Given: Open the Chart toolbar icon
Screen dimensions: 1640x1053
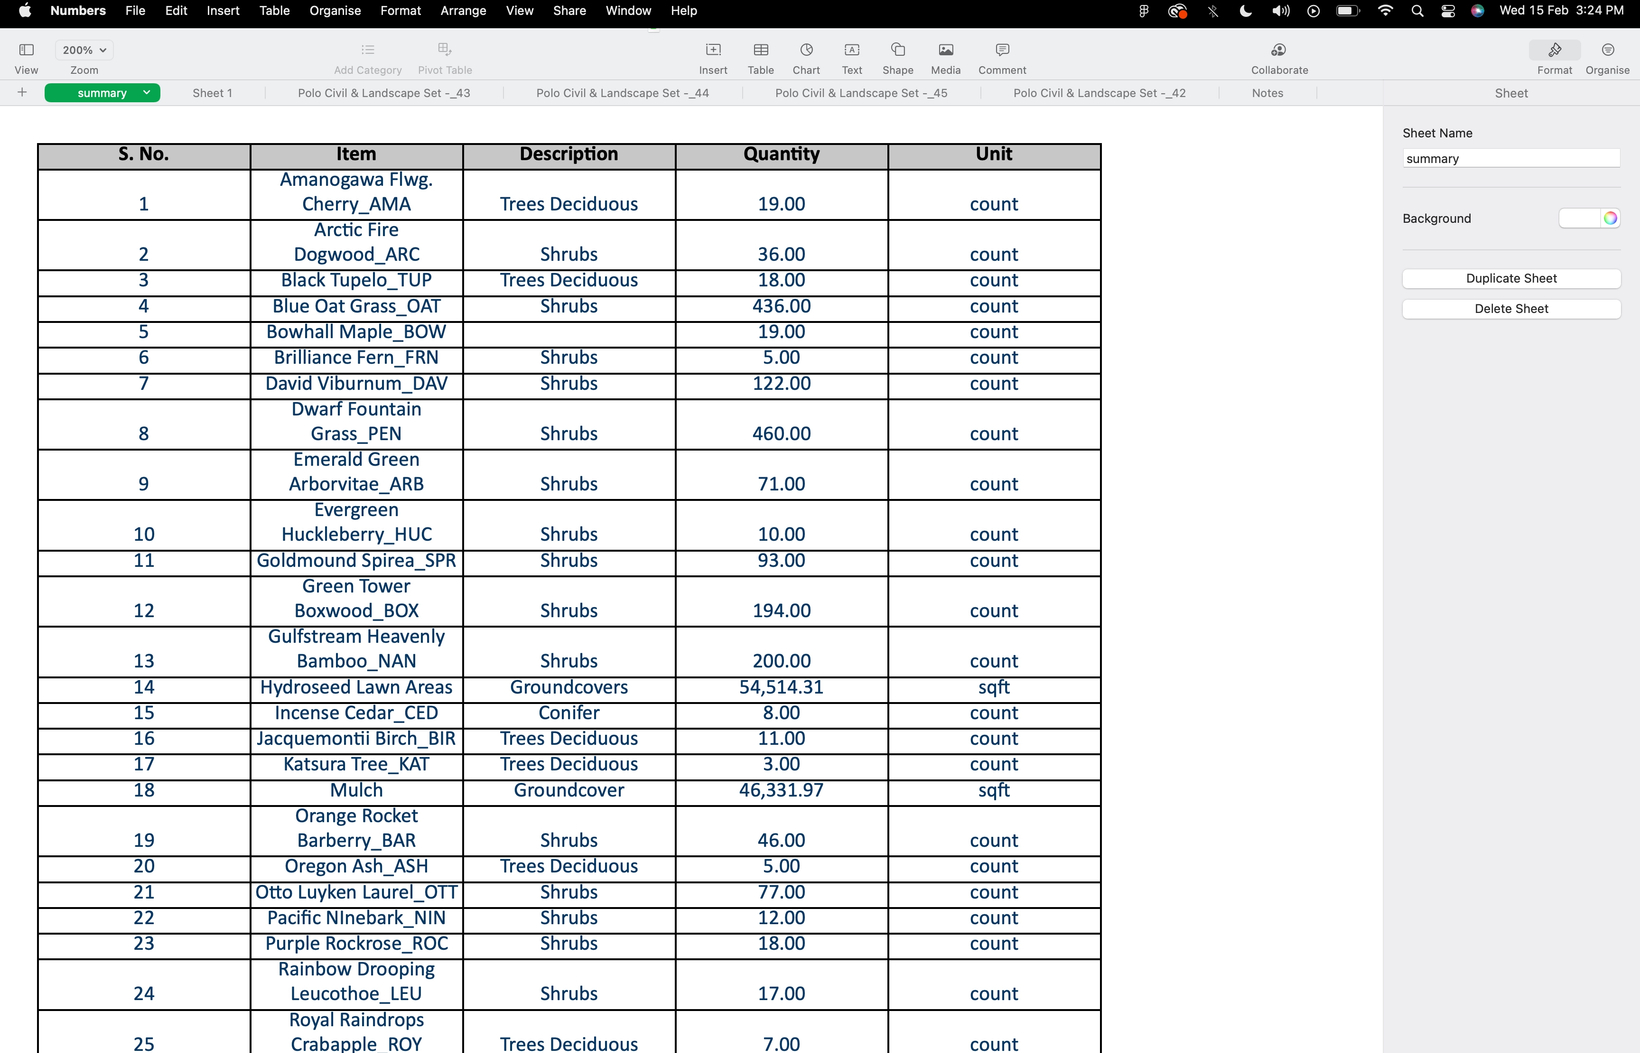Looking at the screenshot, I should 806,50.
